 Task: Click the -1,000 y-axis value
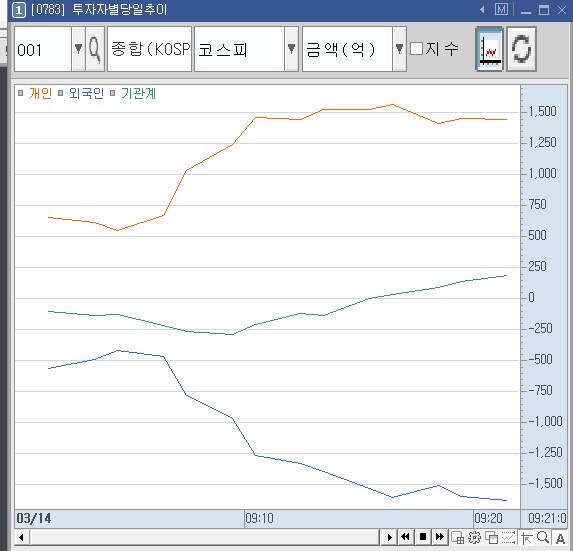point(546,421)
